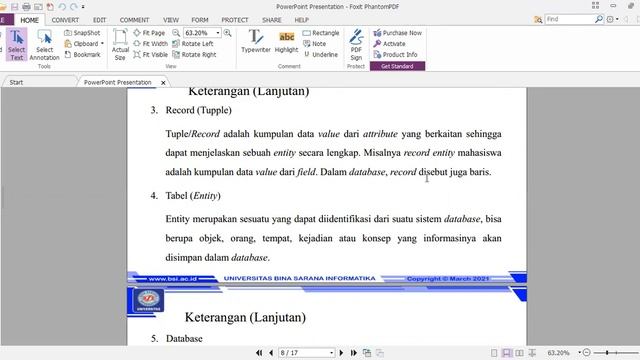Open the VIEW ribbon tab
The image size is (640, 360).
(x=171, y=20)
